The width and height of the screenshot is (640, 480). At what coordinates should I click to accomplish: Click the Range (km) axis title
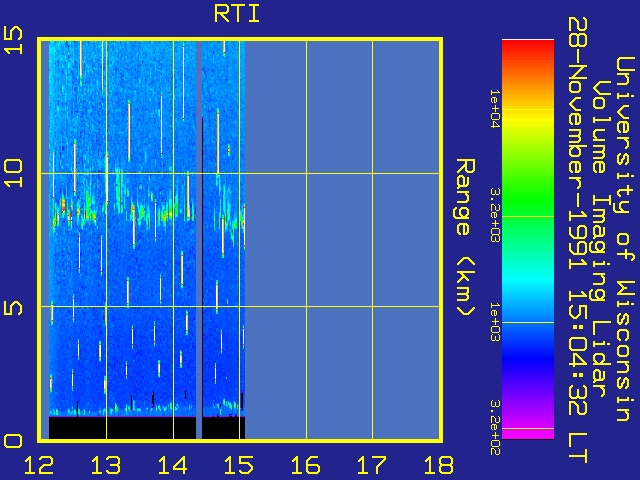pos(465,238)
